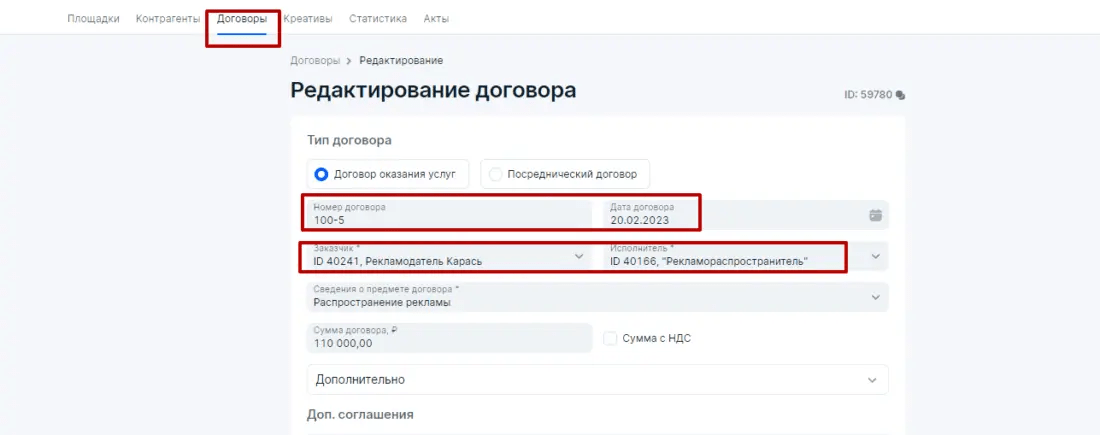Click the Сумма договора input field
Screen dimensions: 1100x435
(x=450, y=337)
